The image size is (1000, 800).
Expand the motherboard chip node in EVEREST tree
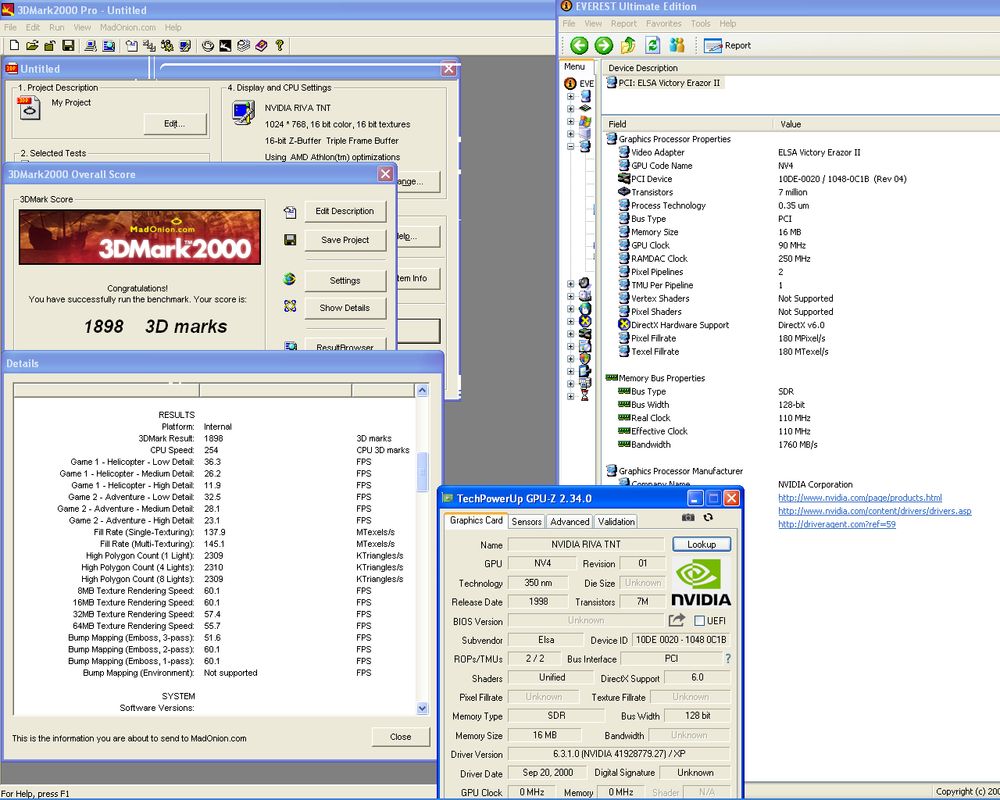pos(570,108)
